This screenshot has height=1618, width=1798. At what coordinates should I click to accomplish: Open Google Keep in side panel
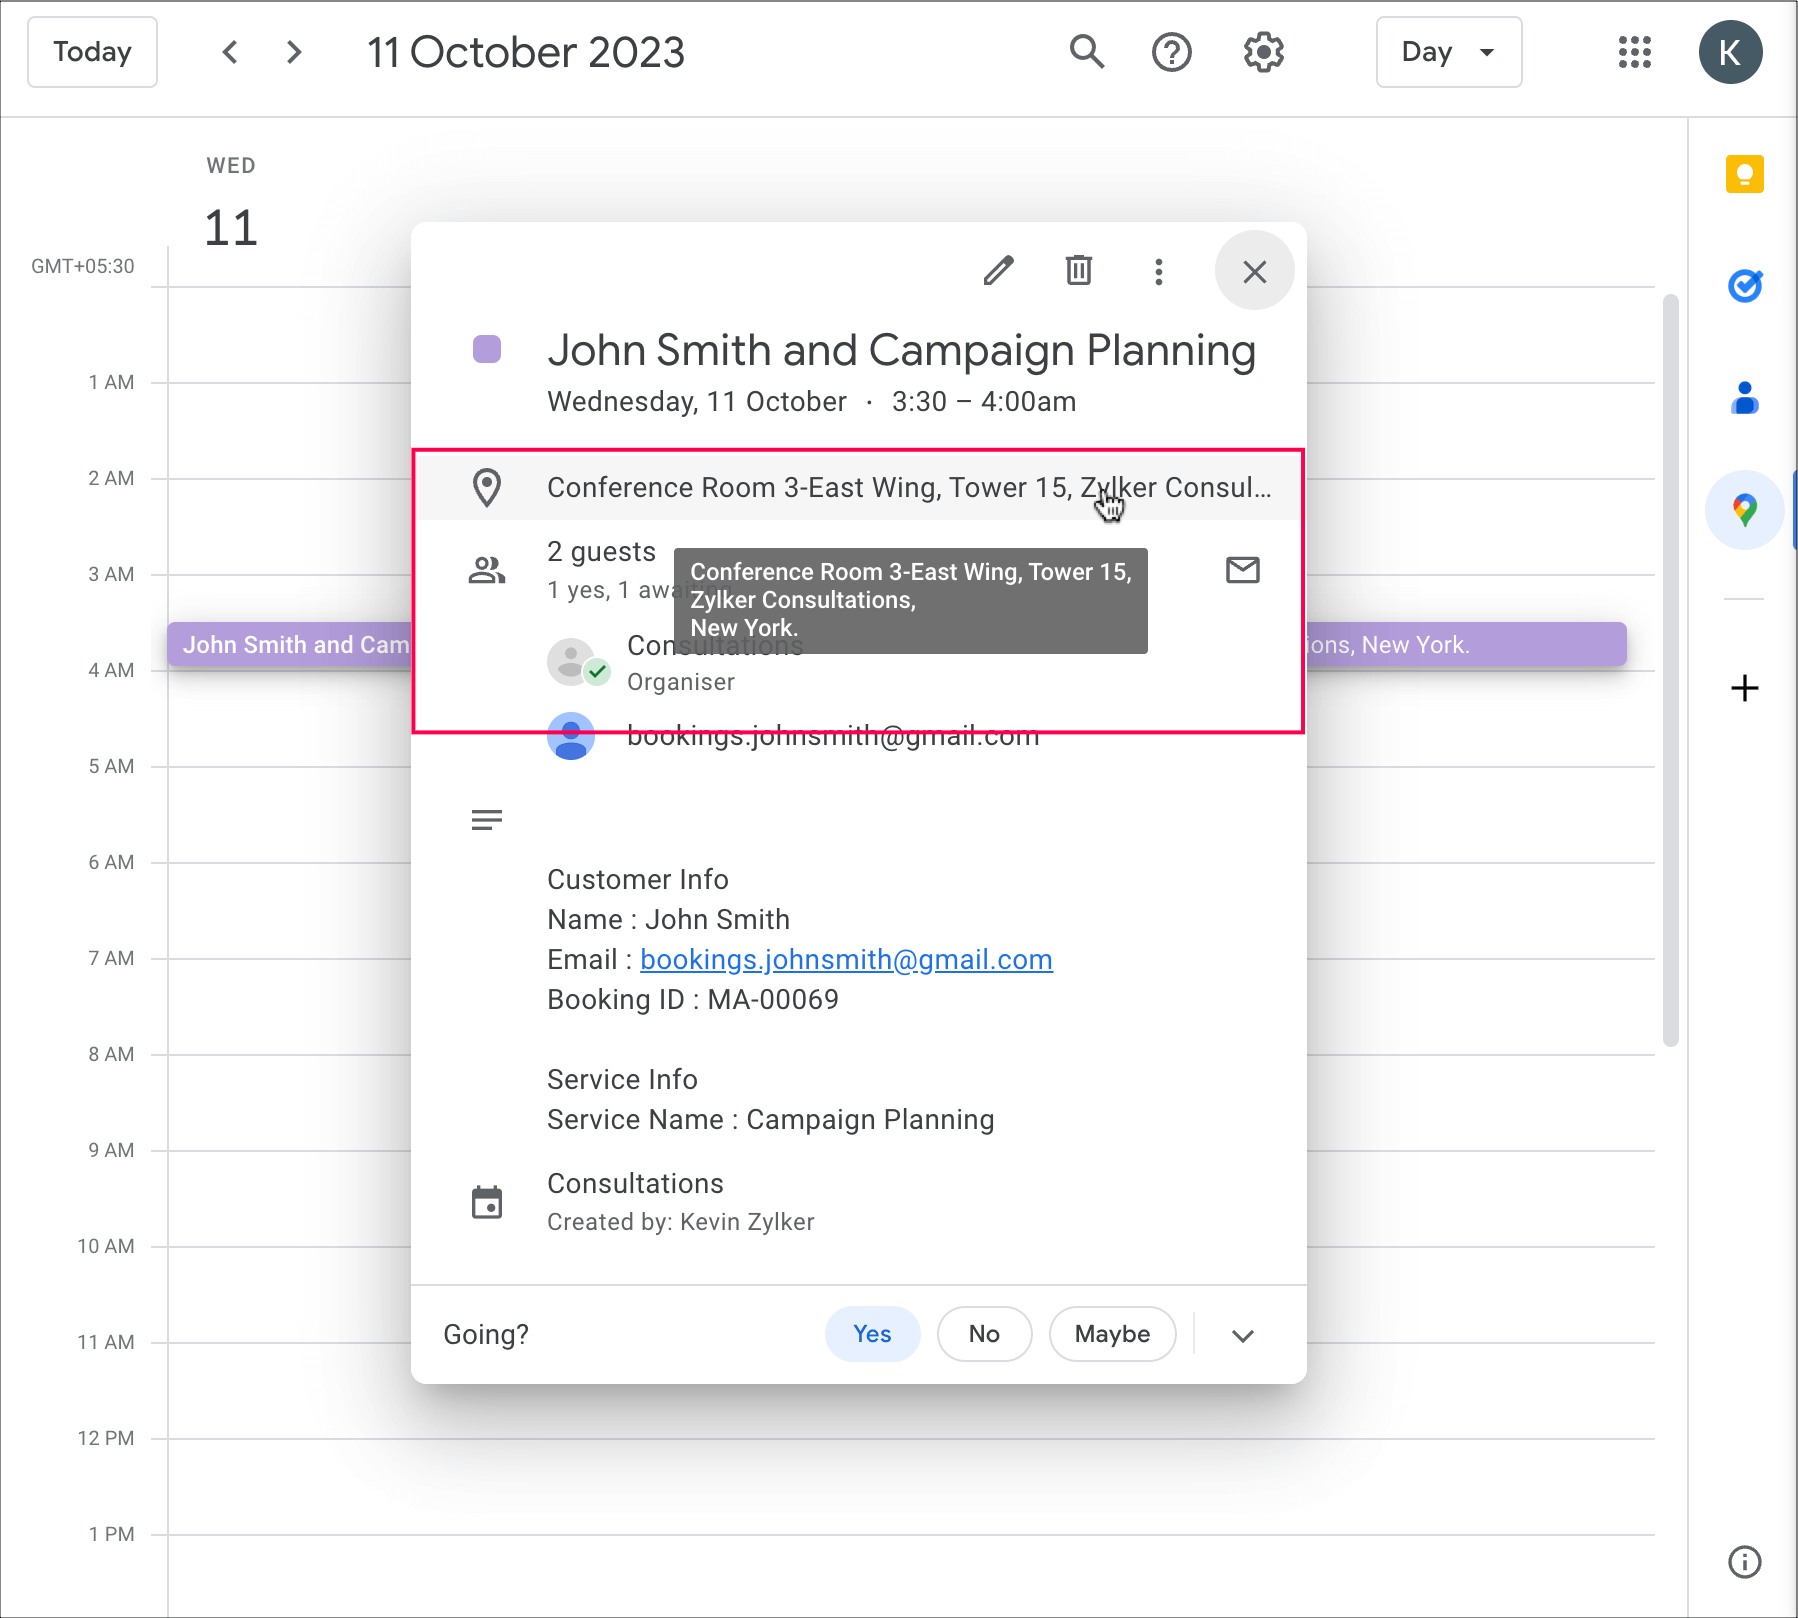click(1745, 174)
